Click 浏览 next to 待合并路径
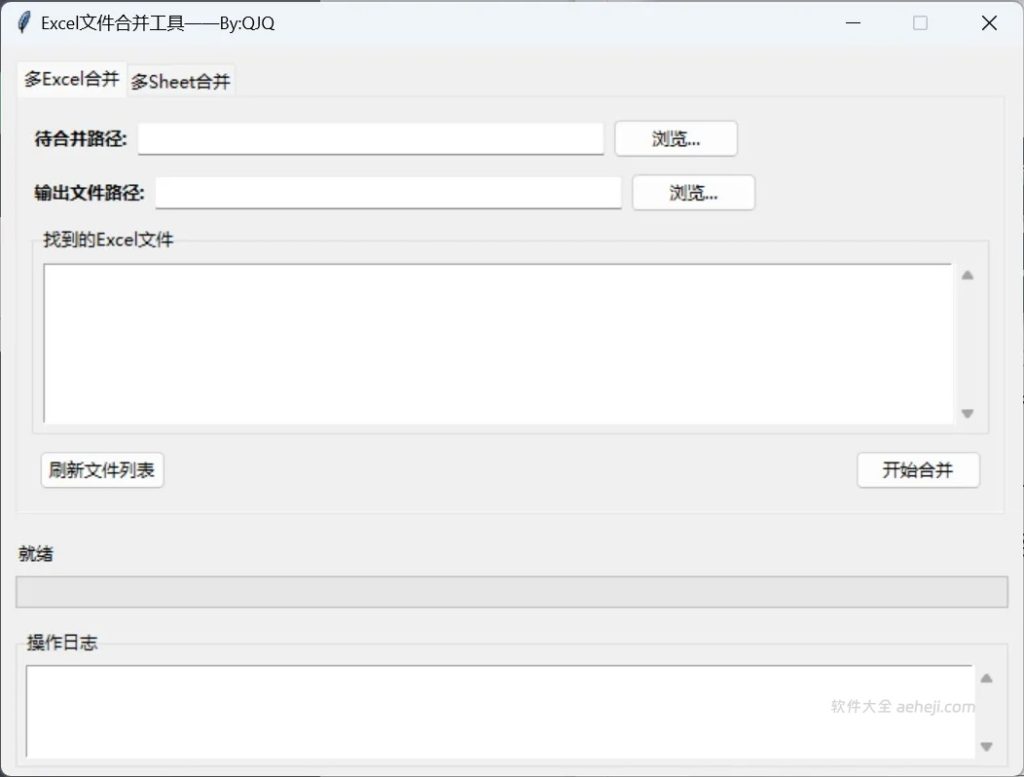 [676, 139]
